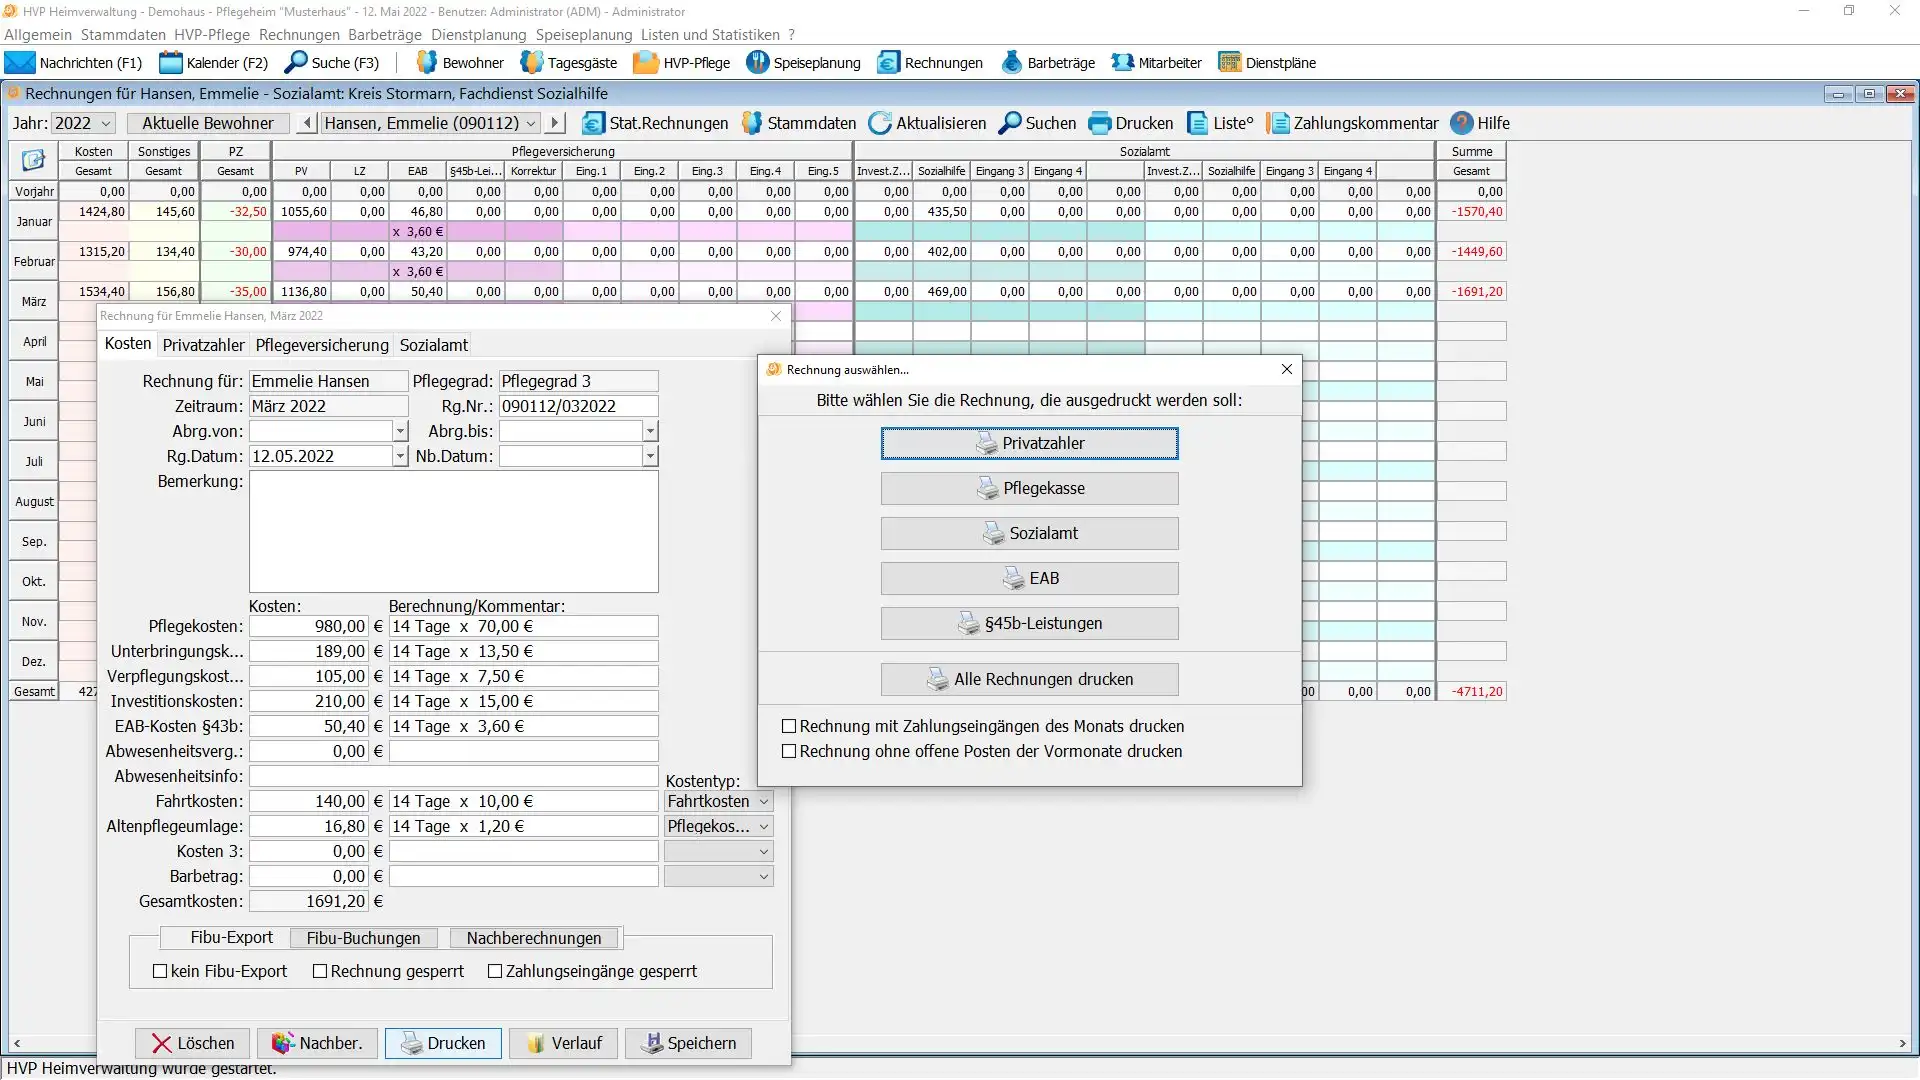Click the Hilfe question mark icon
Screen dimensions: 1920x1080
(1461, 123)
